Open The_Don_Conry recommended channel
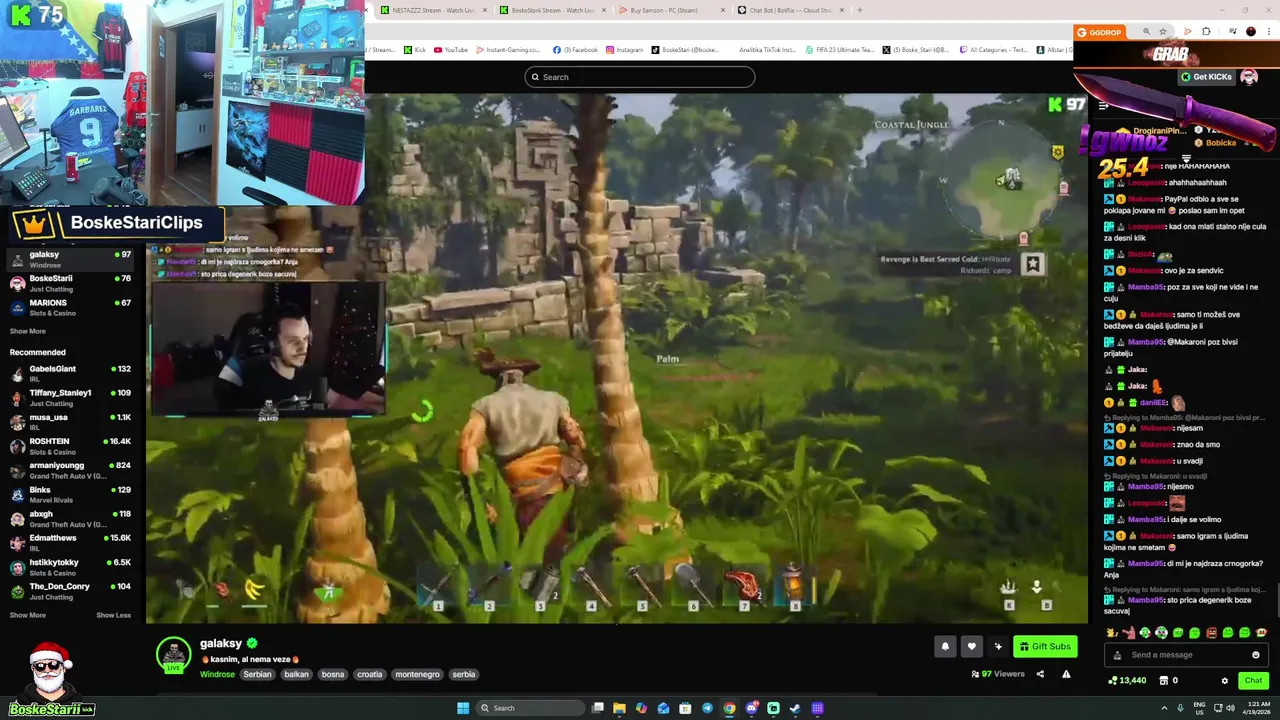This screenshot has height=720, width=1280. (x=70, y=591)
